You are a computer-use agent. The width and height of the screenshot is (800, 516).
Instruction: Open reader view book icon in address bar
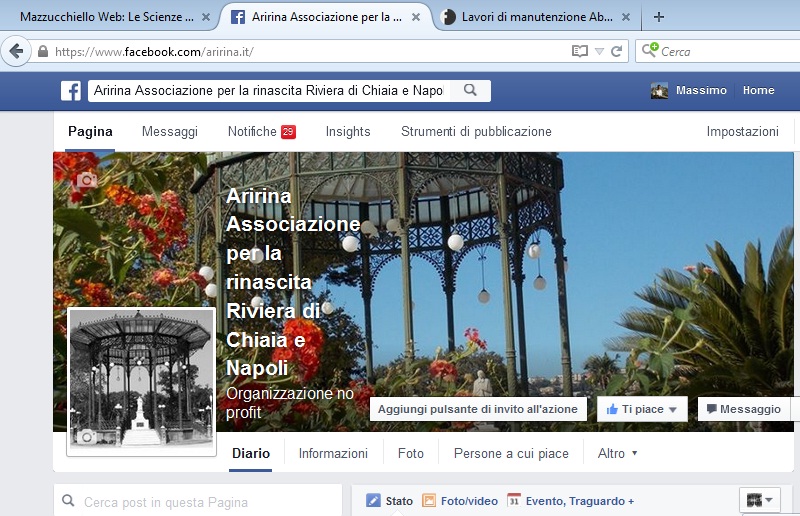[580, 52]
